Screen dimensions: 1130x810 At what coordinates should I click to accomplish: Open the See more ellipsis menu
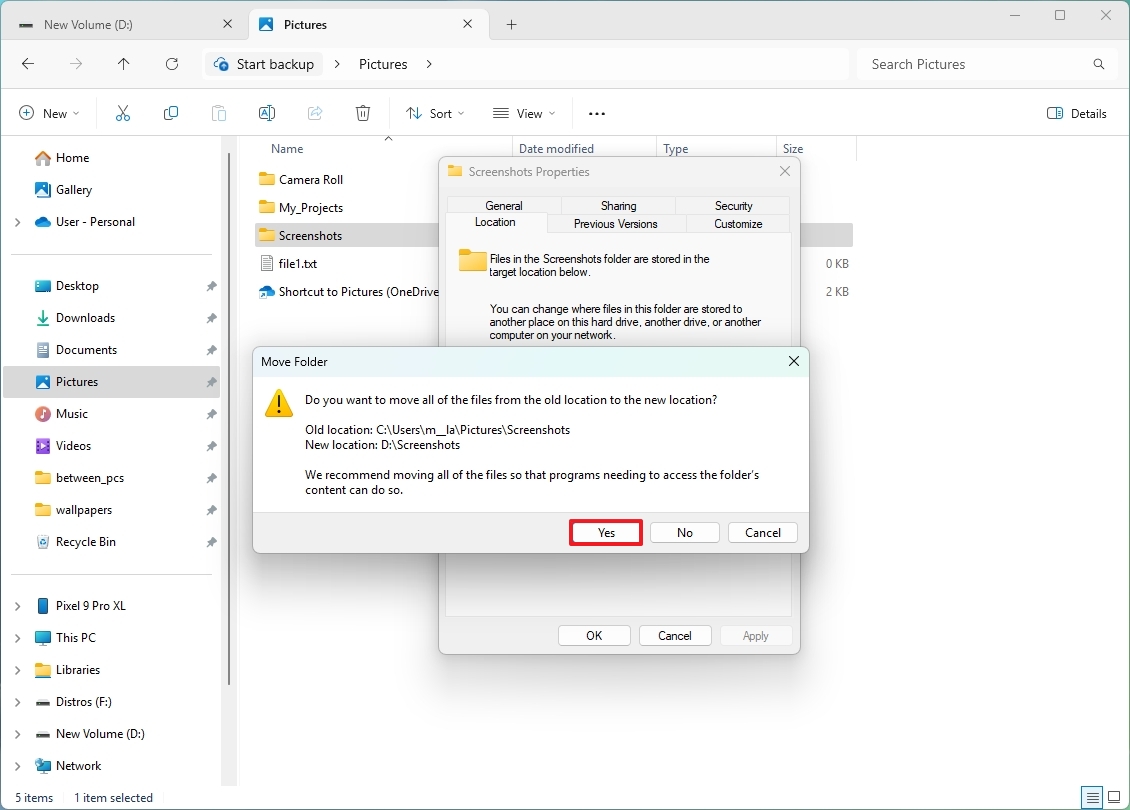point(597,114)
